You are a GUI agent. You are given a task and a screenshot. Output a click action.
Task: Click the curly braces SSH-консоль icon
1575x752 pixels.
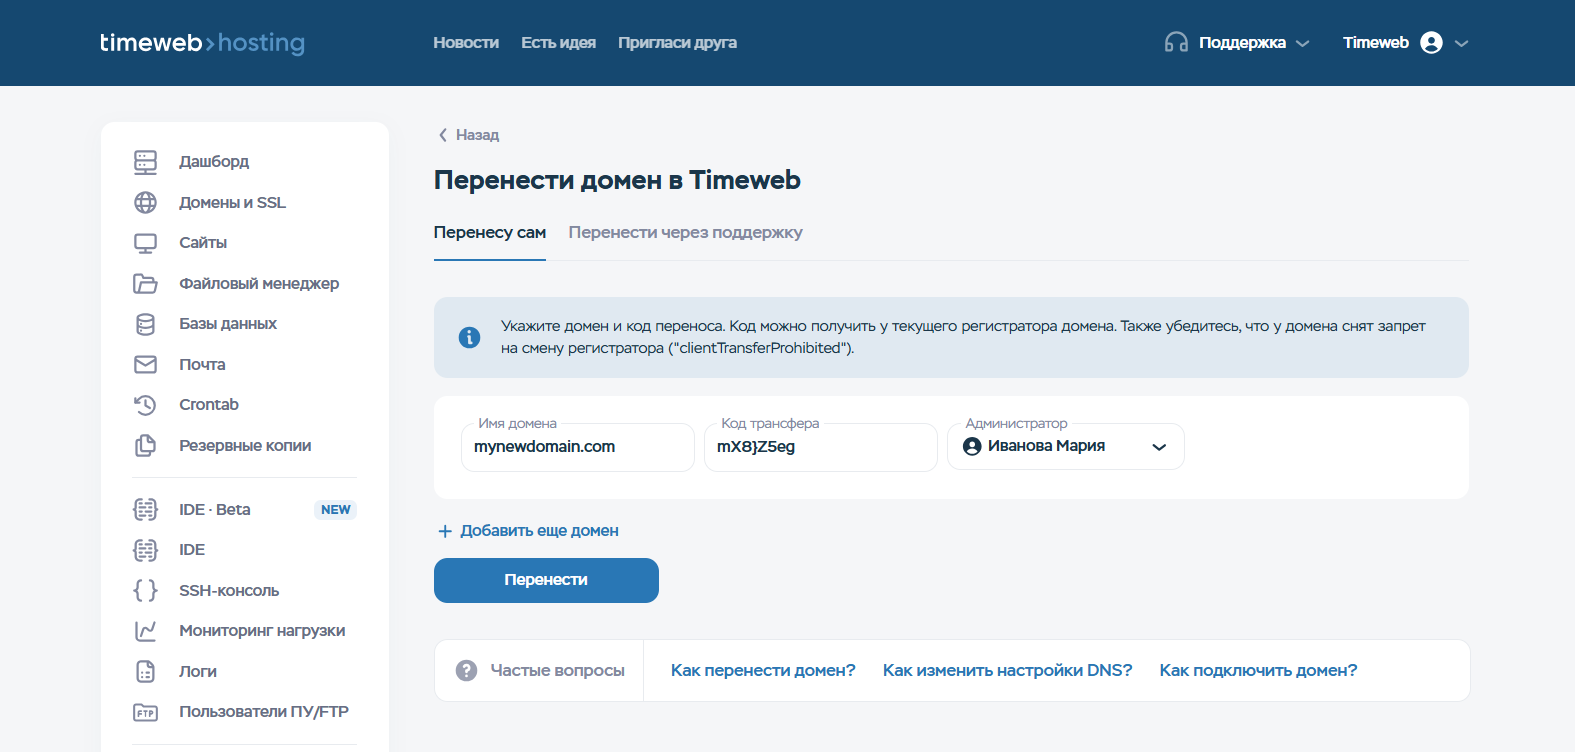pyautogui.click(x=146, y=591)
